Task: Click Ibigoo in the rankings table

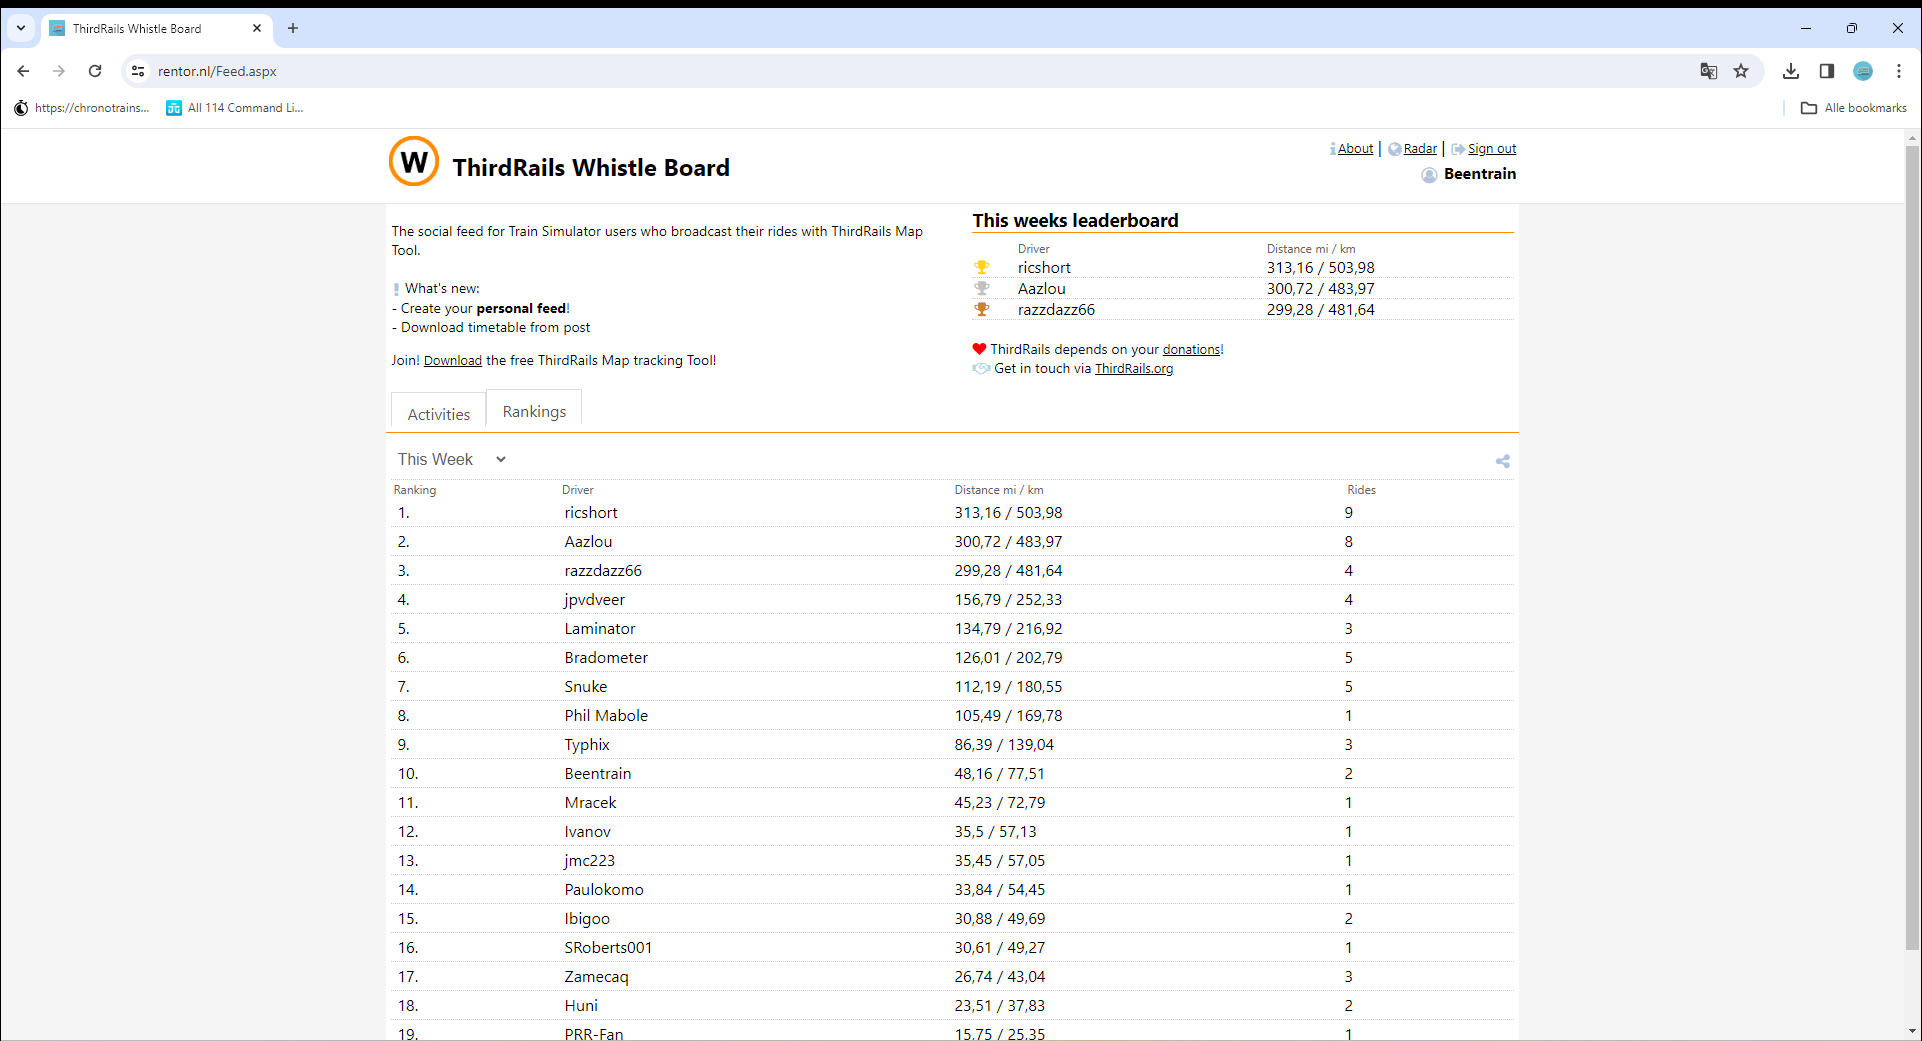Action: [587, 919]
